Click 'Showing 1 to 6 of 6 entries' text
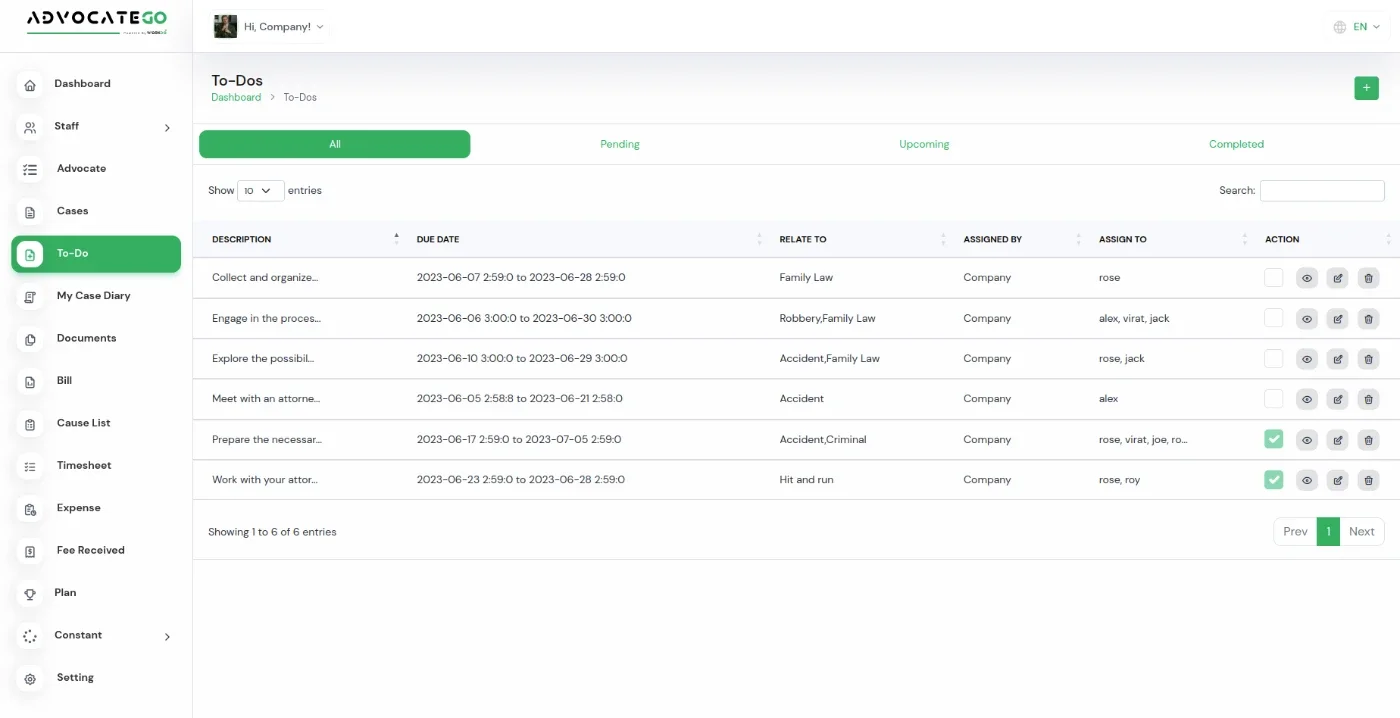The image size is (1400, 718). (x=272, y=532)
